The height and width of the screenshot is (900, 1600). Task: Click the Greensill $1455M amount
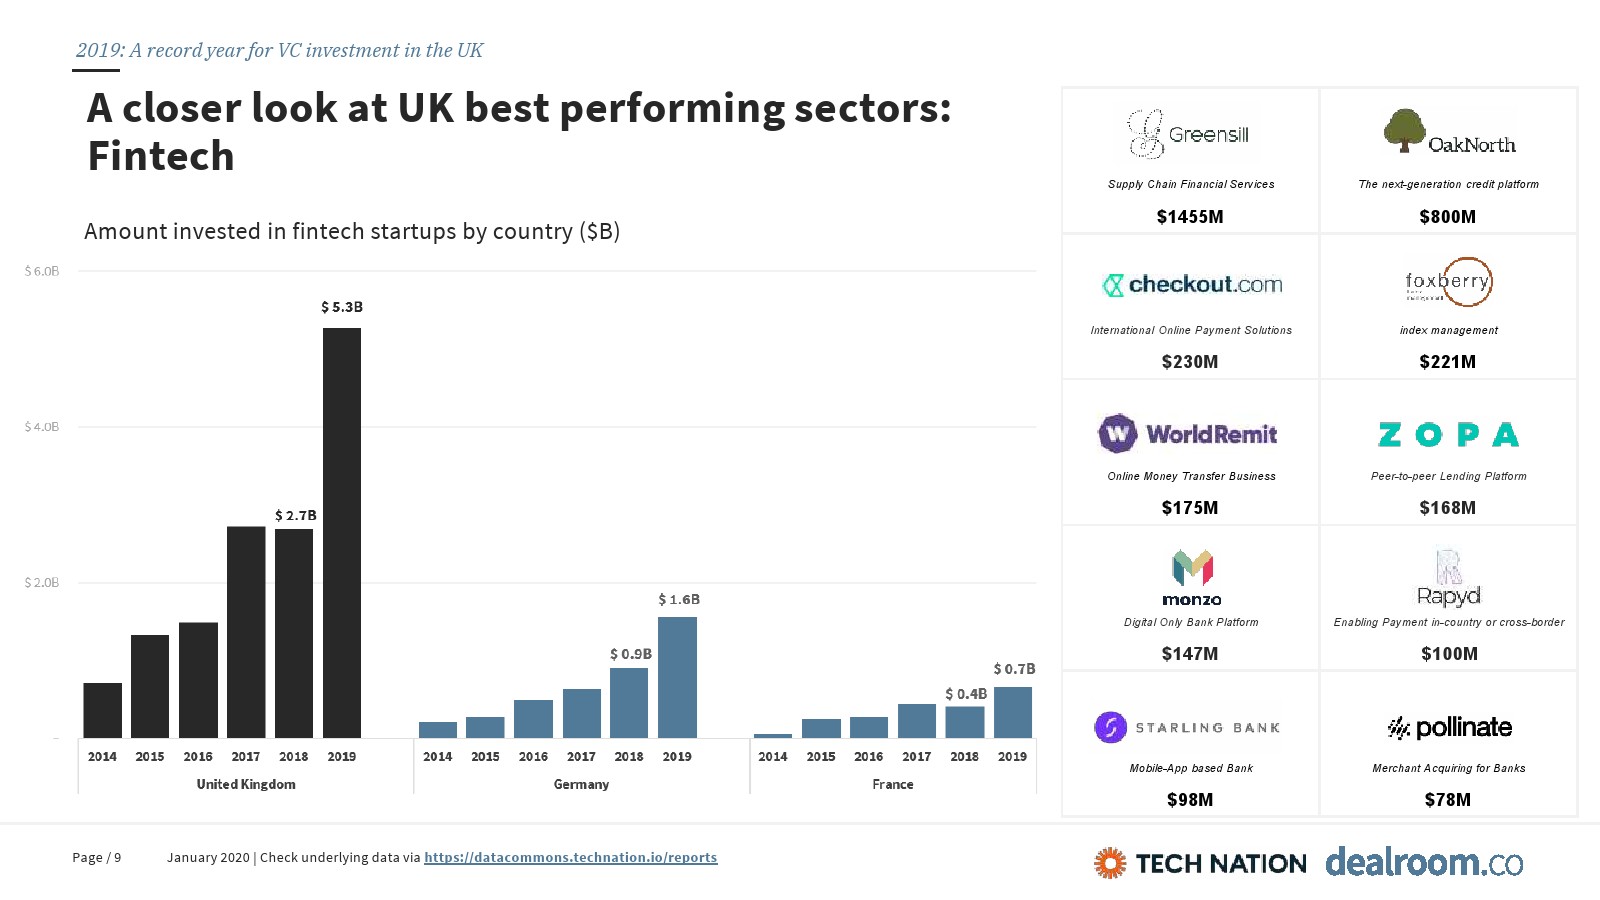(x=1190, y=216)
